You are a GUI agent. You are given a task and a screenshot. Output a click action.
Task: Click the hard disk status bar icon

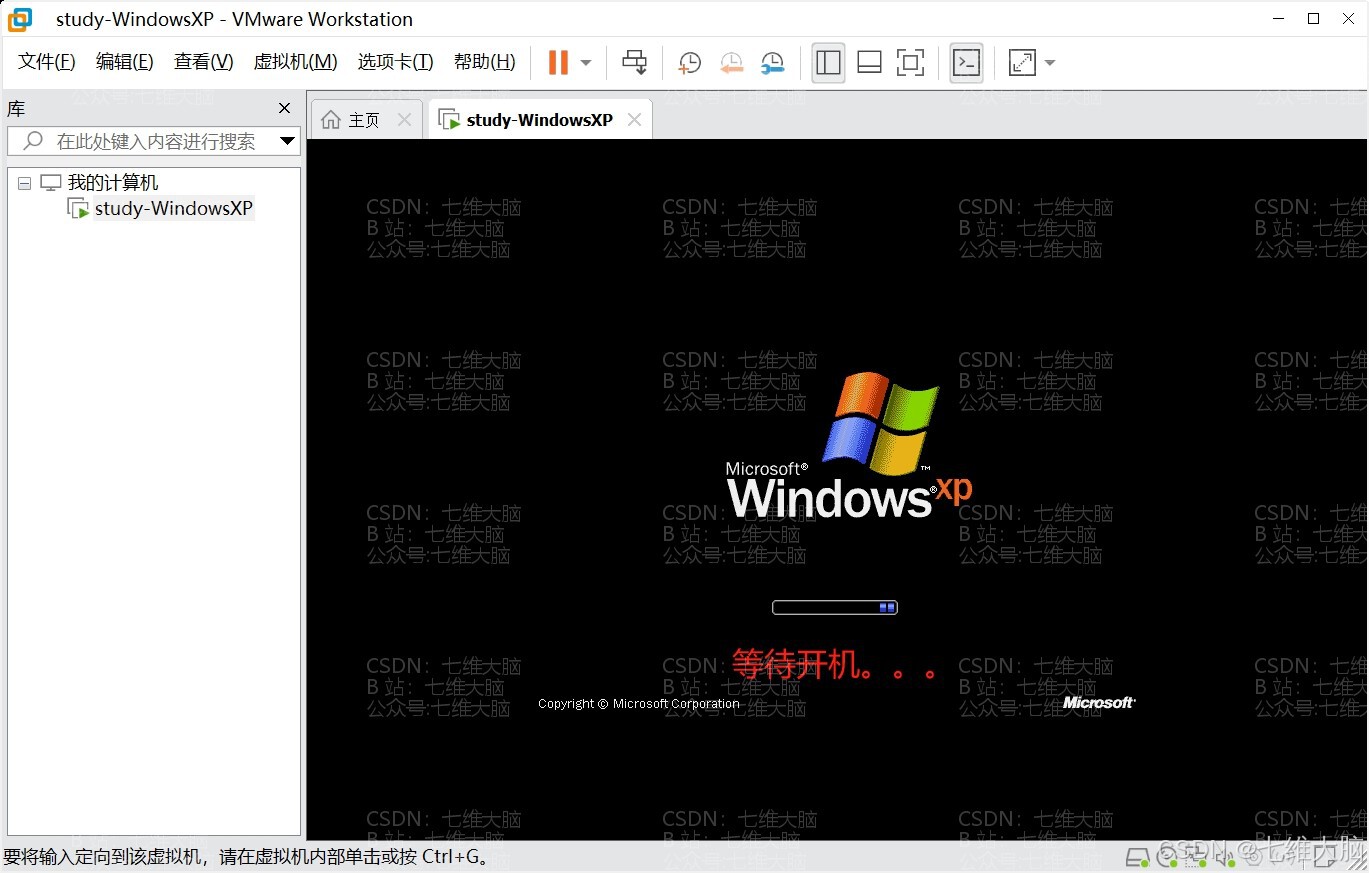click(1136, 857)
